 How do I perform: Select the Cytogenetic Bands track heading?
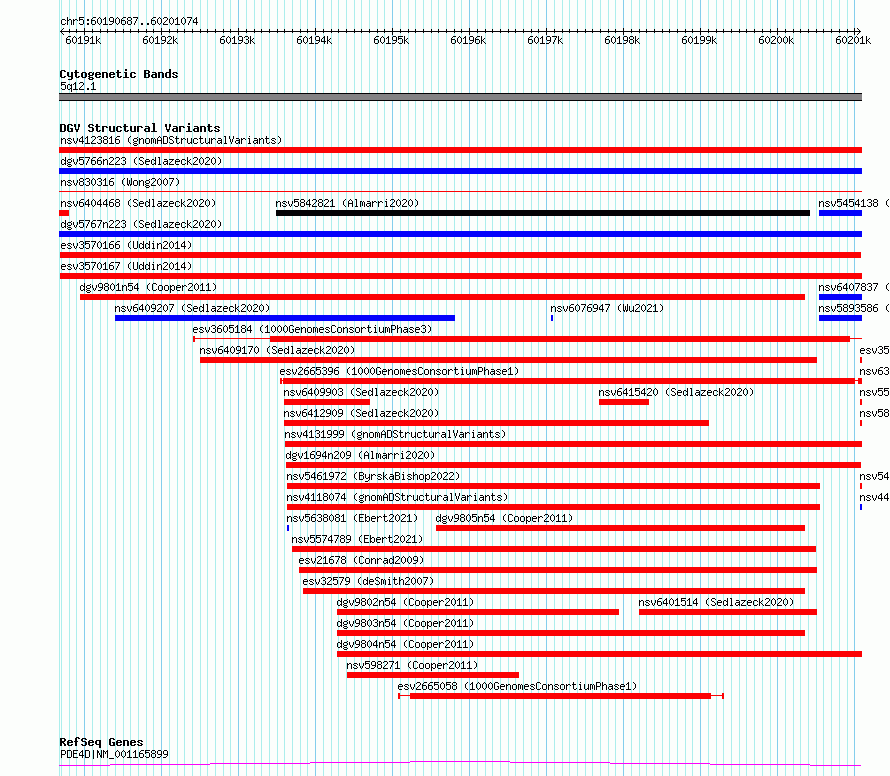click(119, 74)
